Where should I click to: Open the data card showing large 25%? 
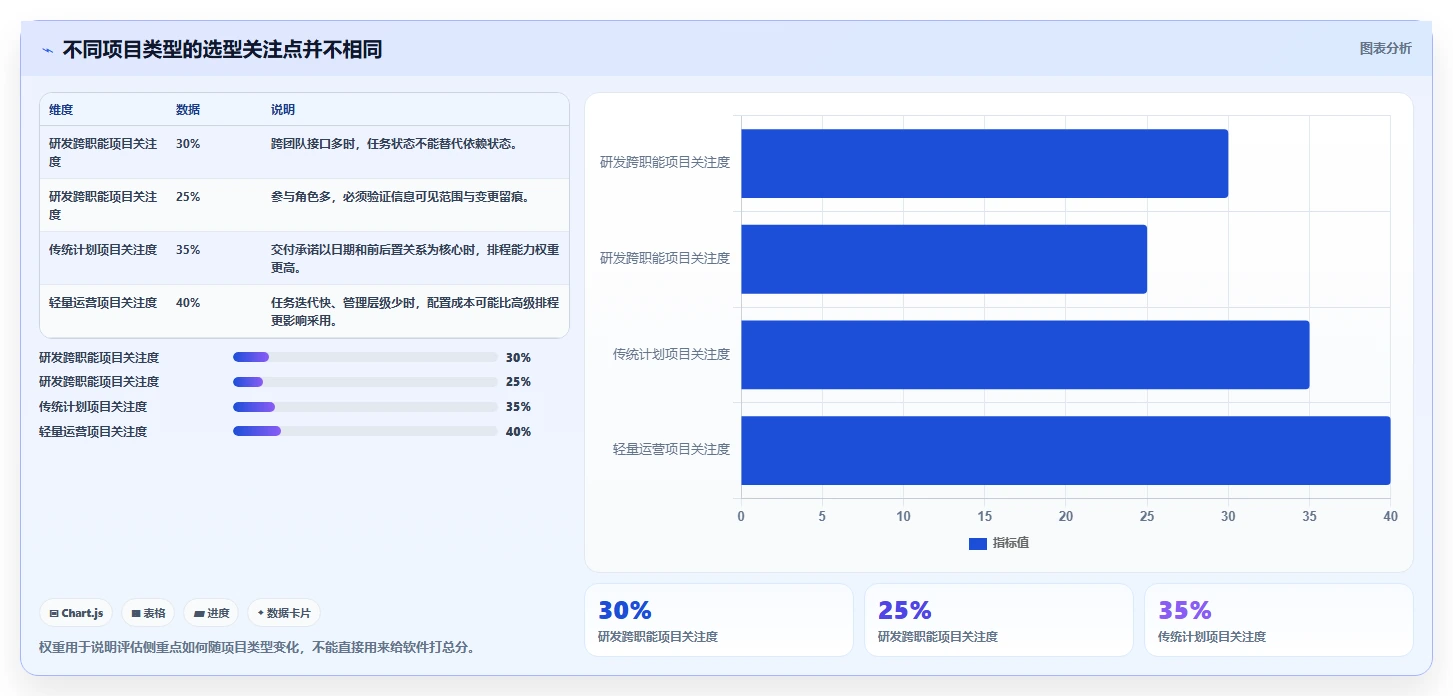coord(999,620)
